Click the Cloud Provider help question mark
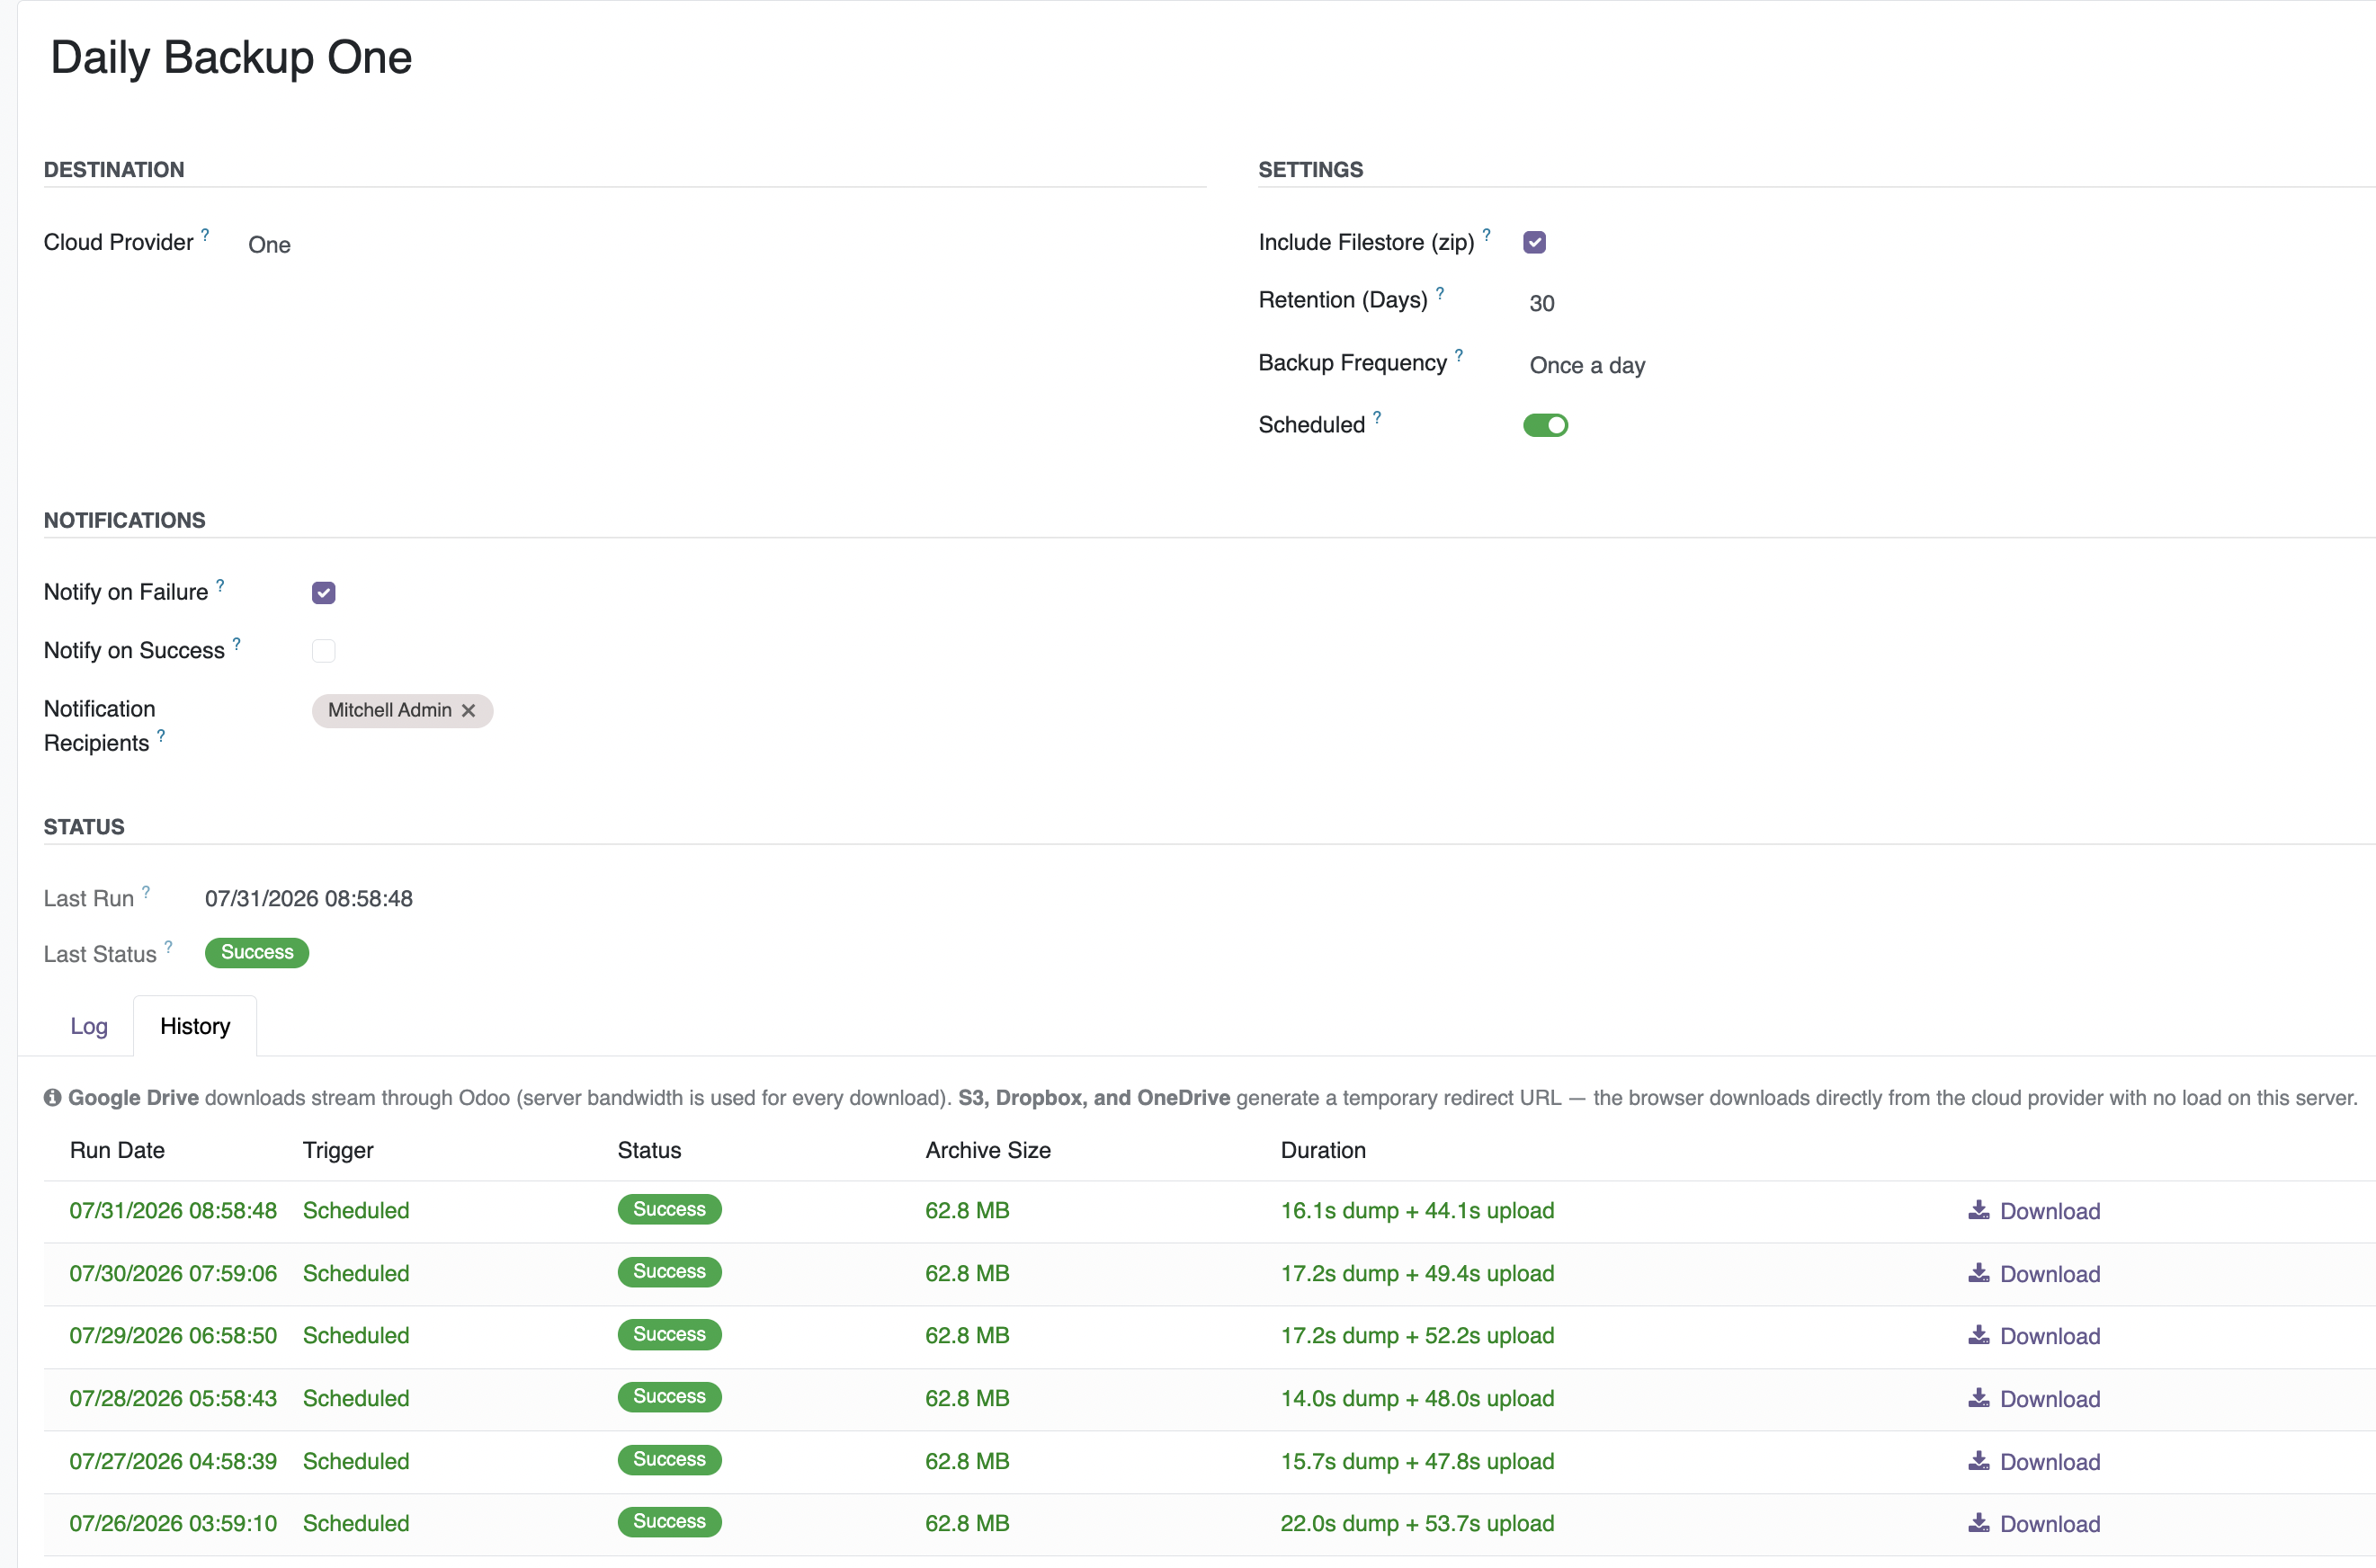 coord(205,235)
